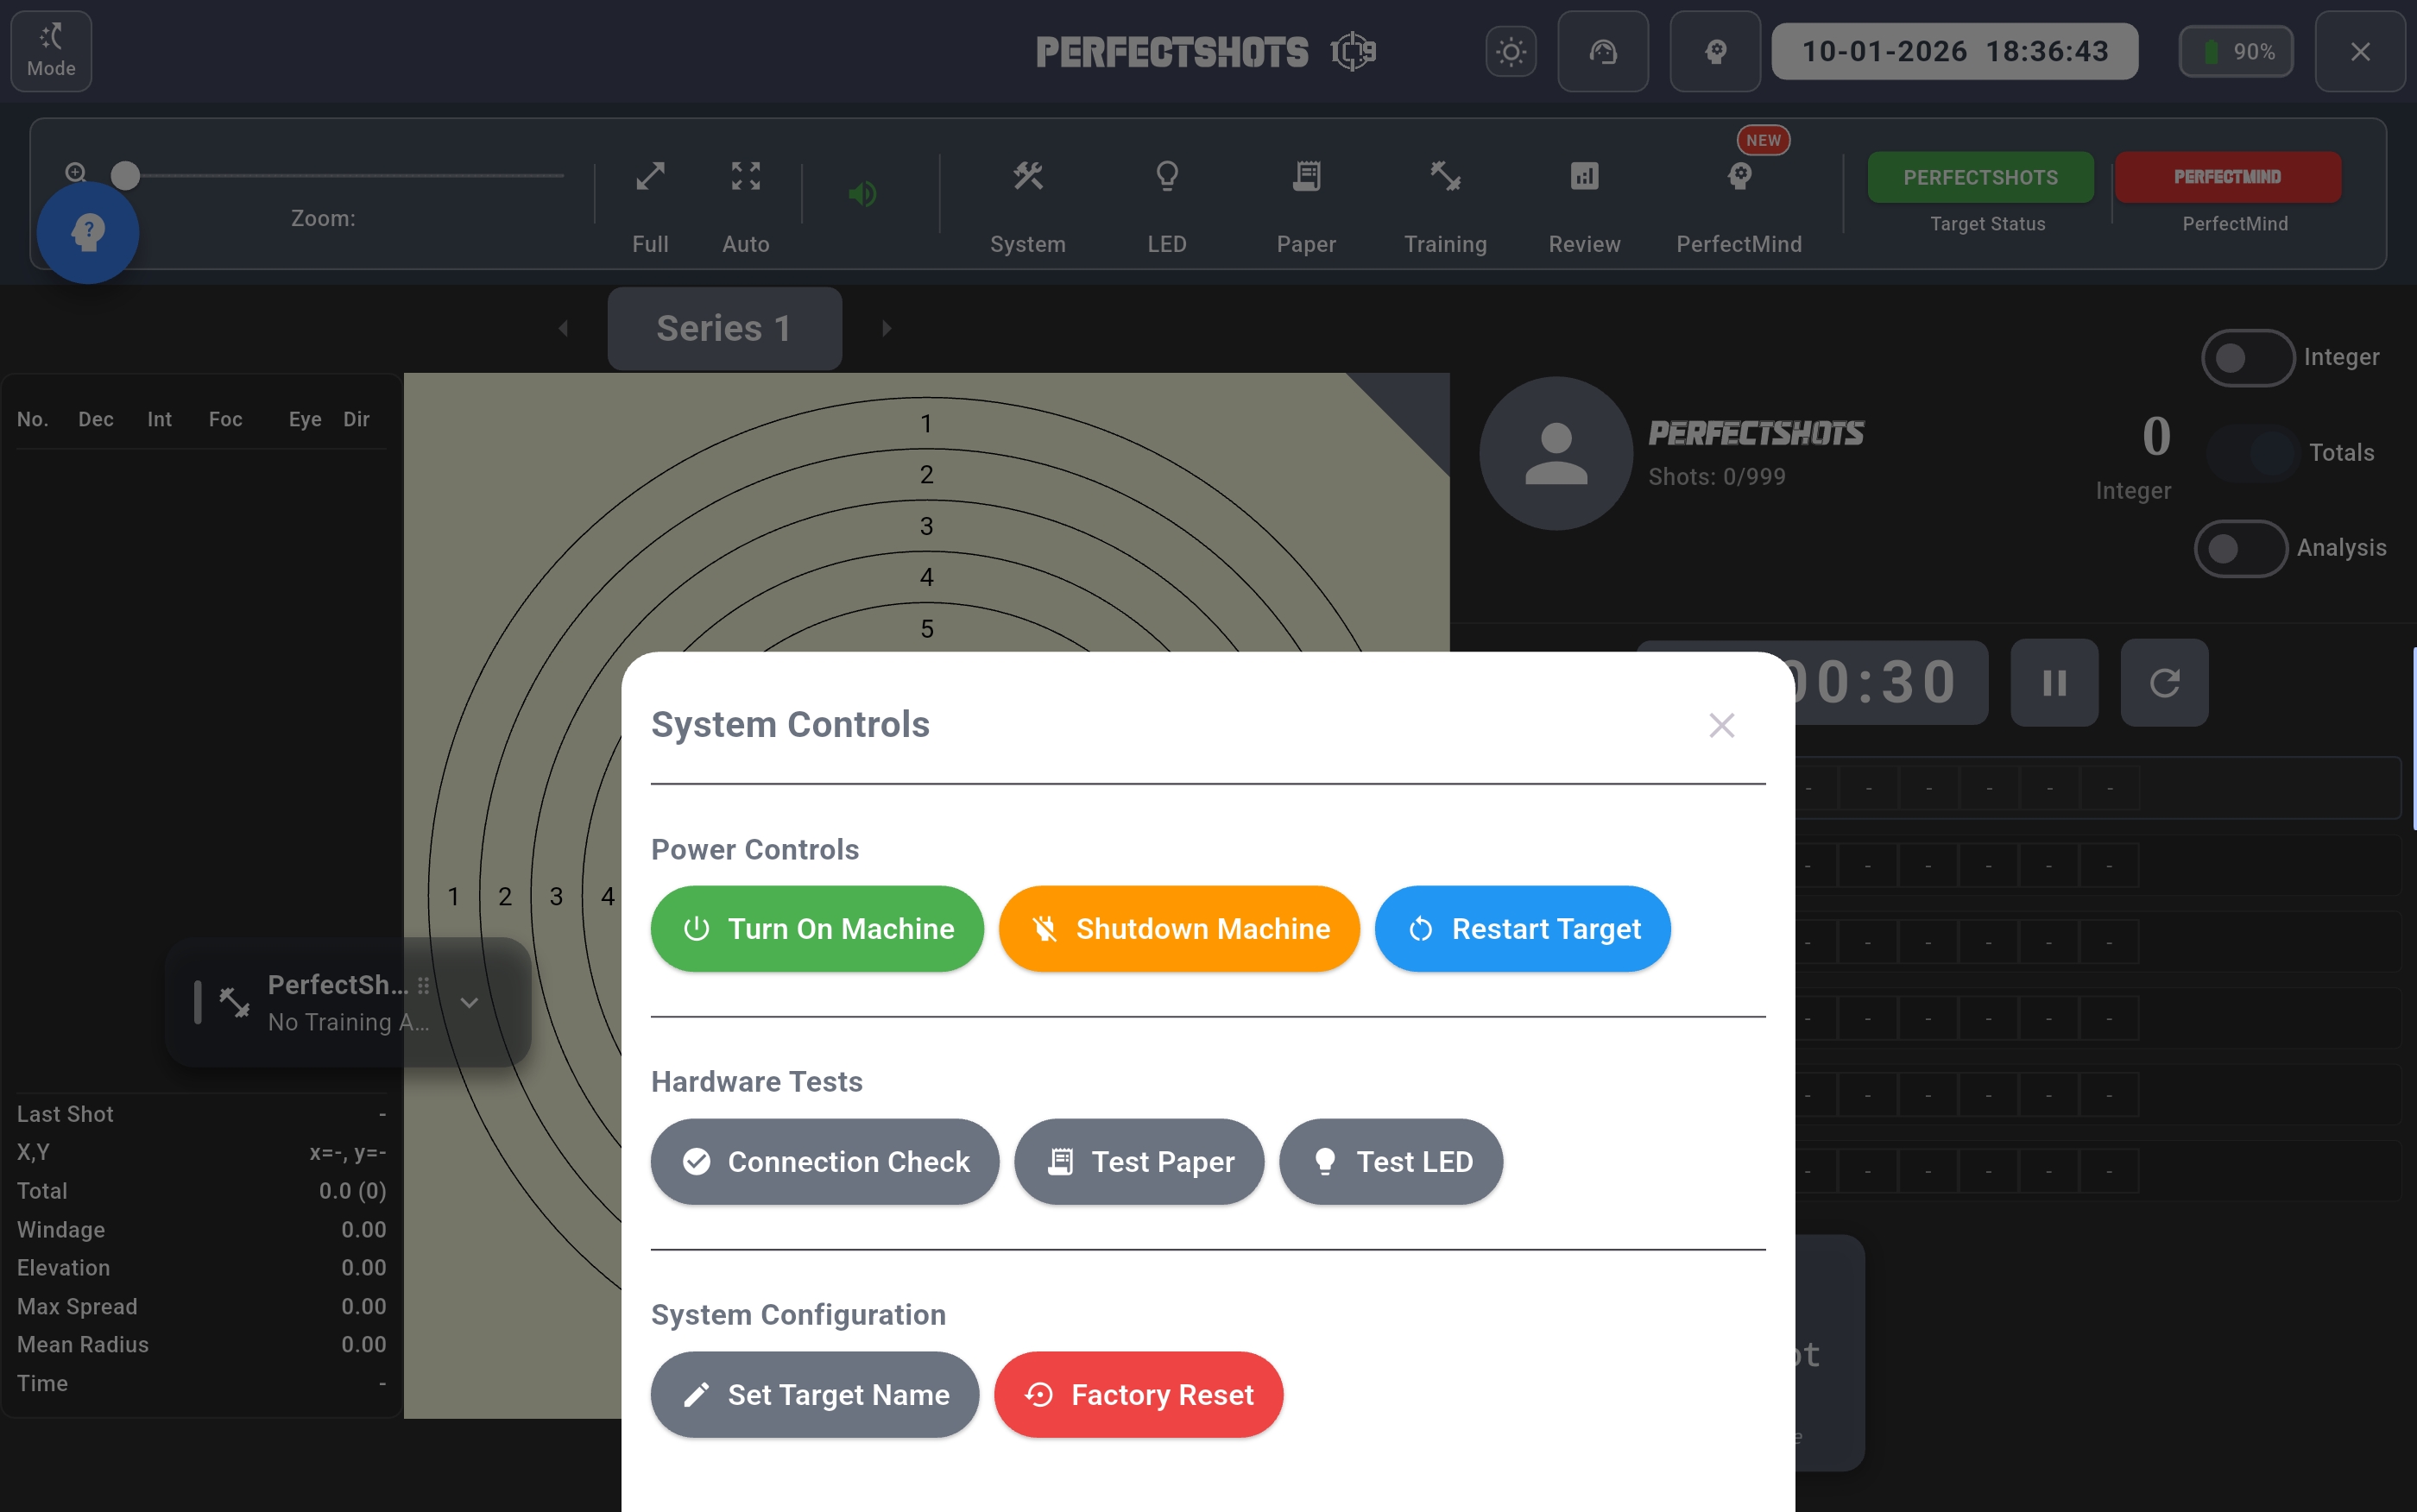The height and width of the screenshot is (1512, 2417).
Task: Open the Training dumbbell icon
Action: tap(1445, 178)
